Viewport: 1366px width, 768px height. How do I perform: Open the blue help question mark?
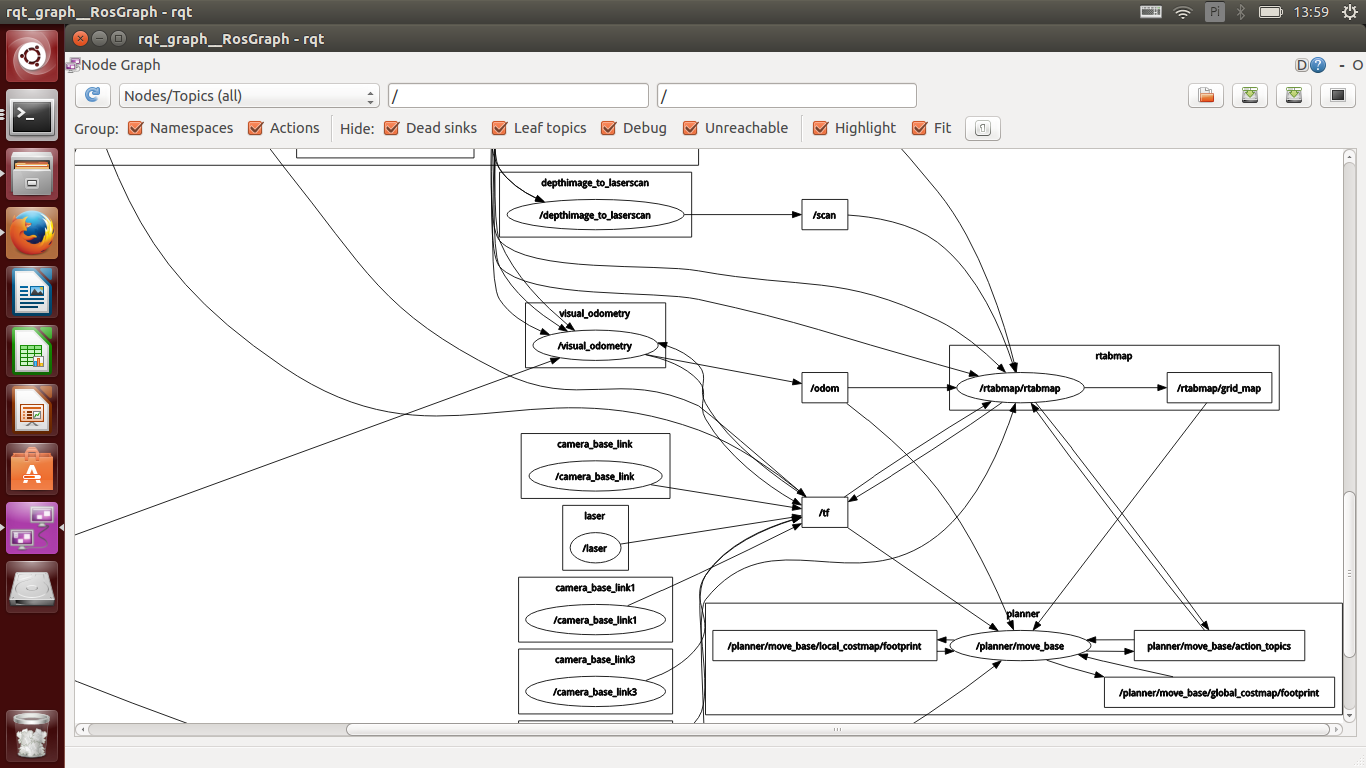click(1318, 65)
